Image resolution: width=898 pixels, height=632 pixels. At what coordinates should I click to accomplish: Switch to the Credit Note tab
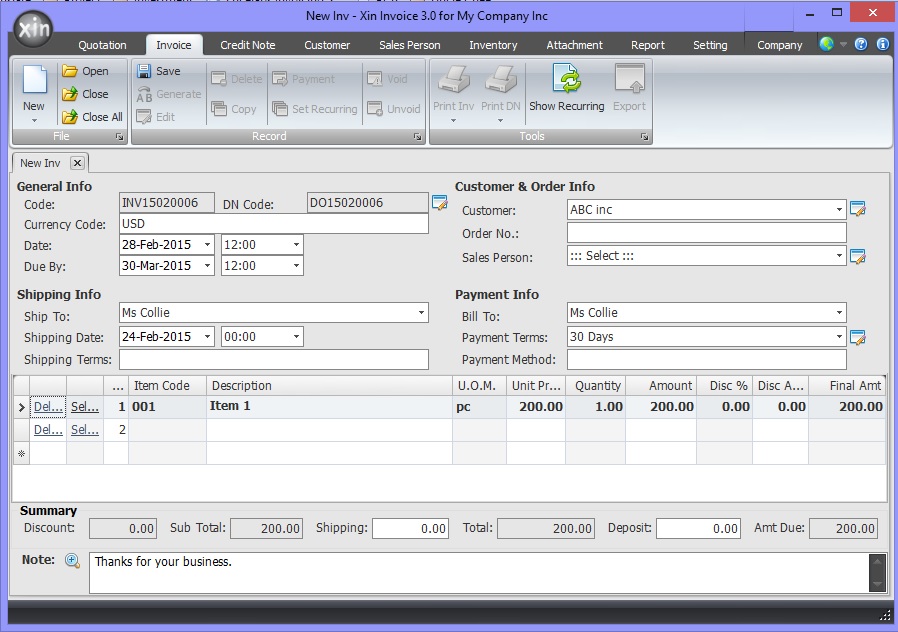pyautogui.click(x=247, y=45)
